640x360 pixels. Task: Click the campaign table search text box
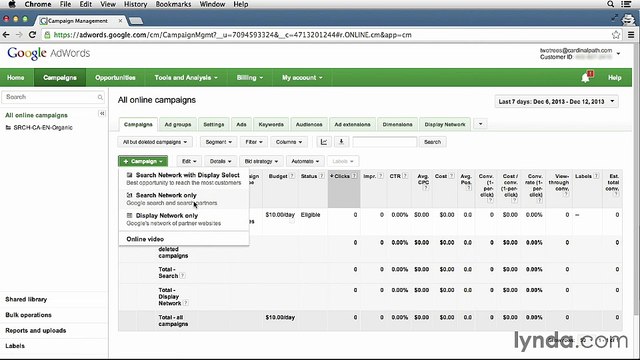[384, 142]
